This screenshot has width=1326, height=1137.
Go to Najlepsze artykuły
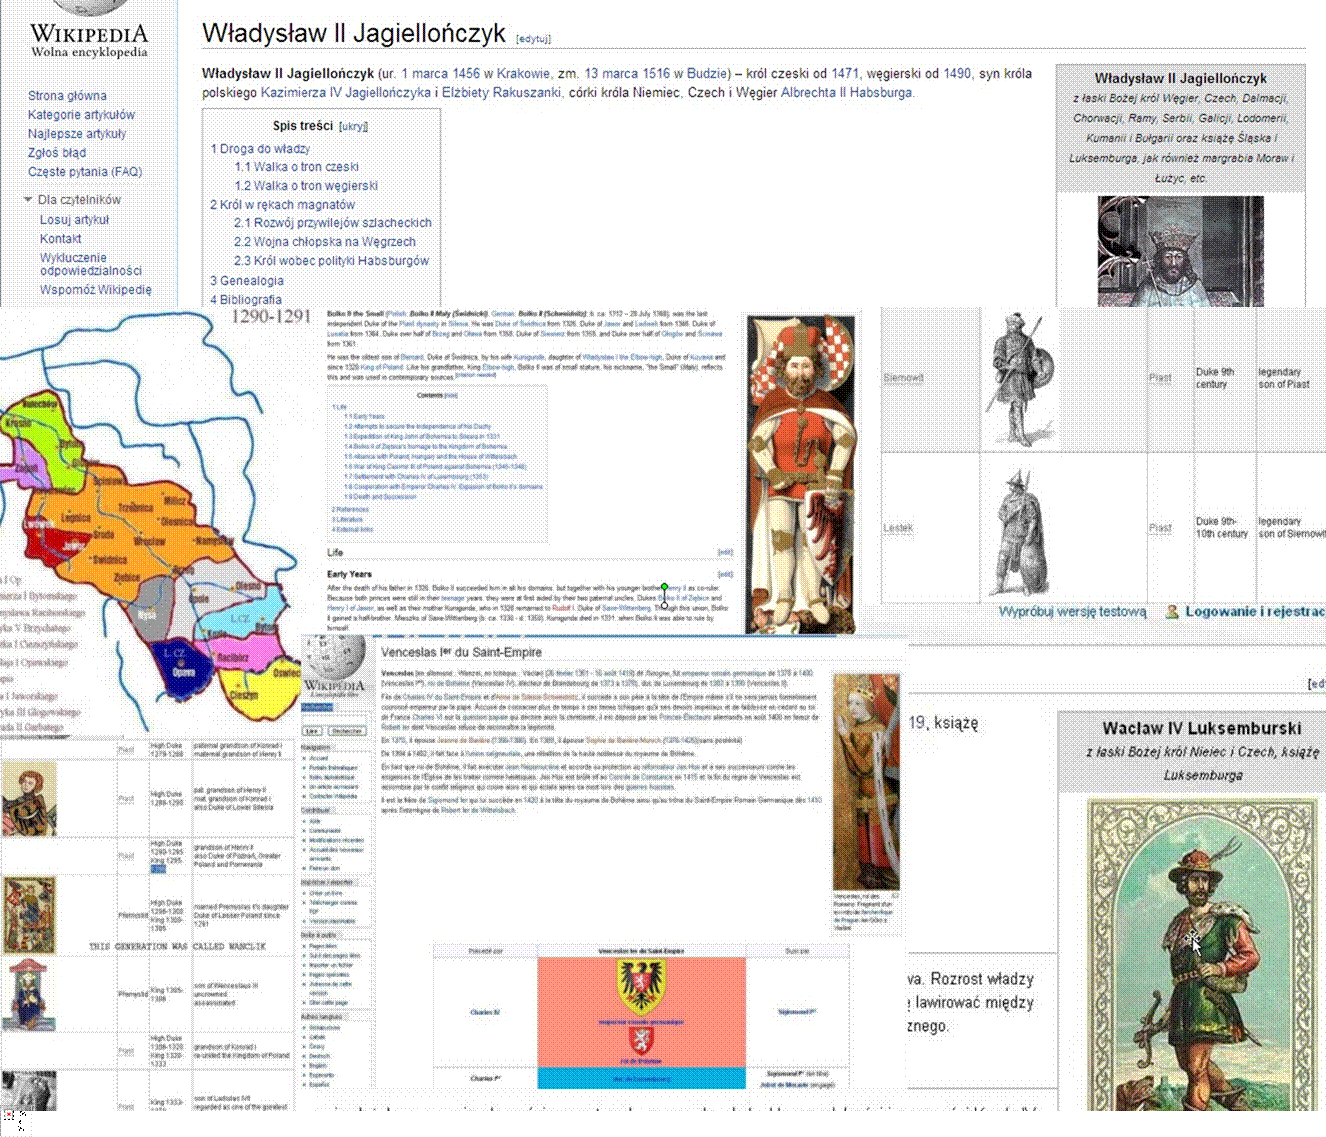[x=77, y=134]
